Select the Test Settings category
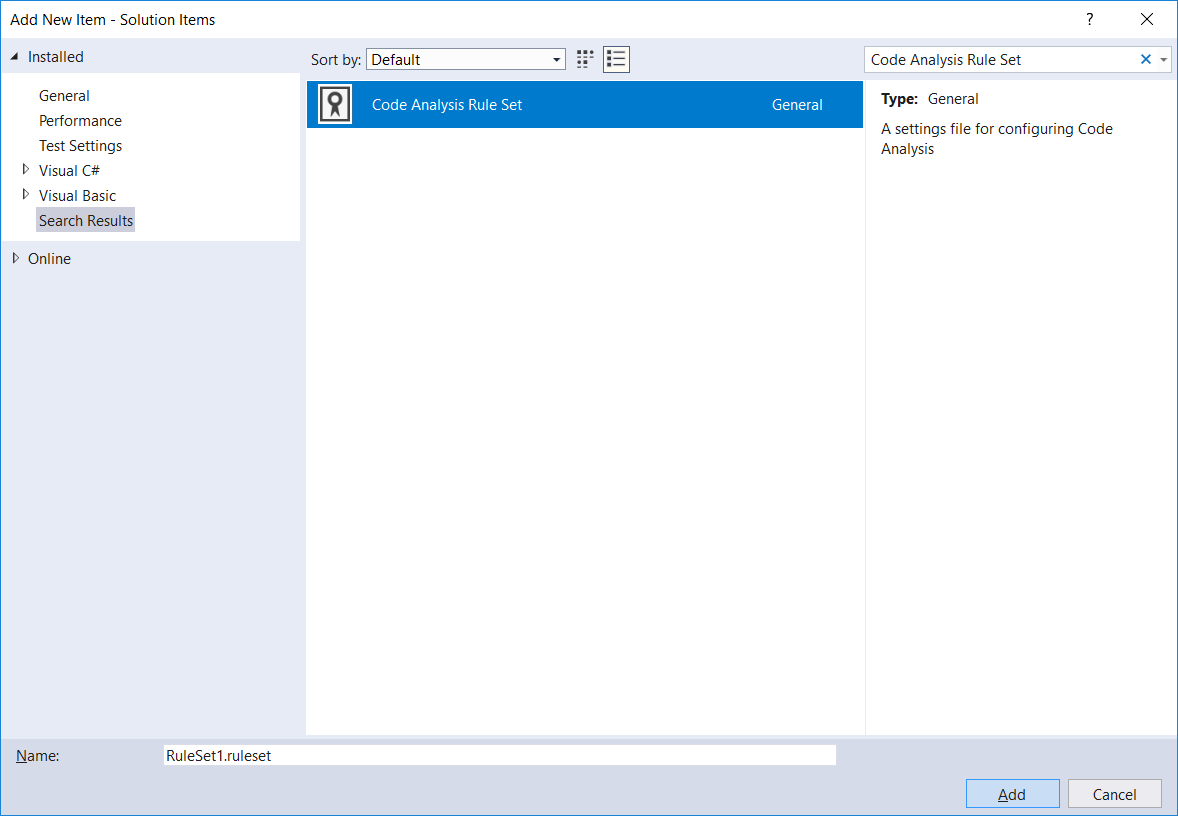This screenshot has height=816, width=1178. pos(80,146)
